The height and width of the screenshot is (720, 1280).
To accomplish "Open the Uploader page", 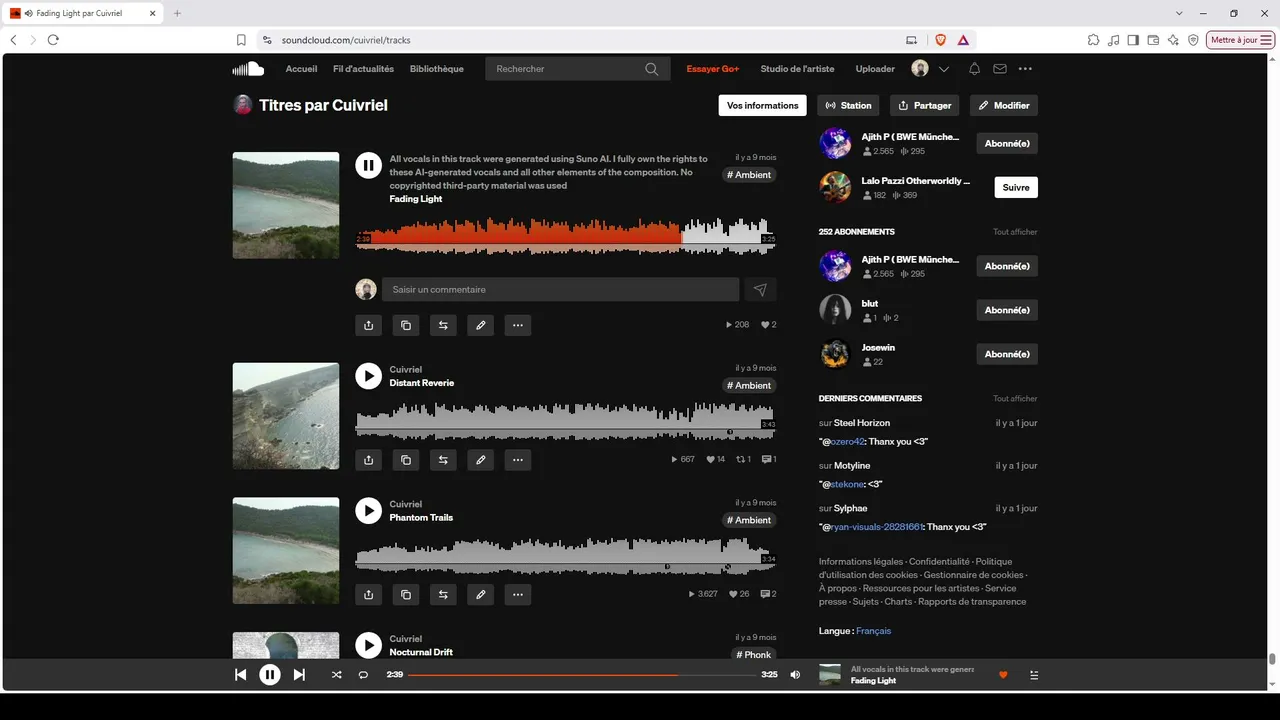I will (x=875, y=69).
